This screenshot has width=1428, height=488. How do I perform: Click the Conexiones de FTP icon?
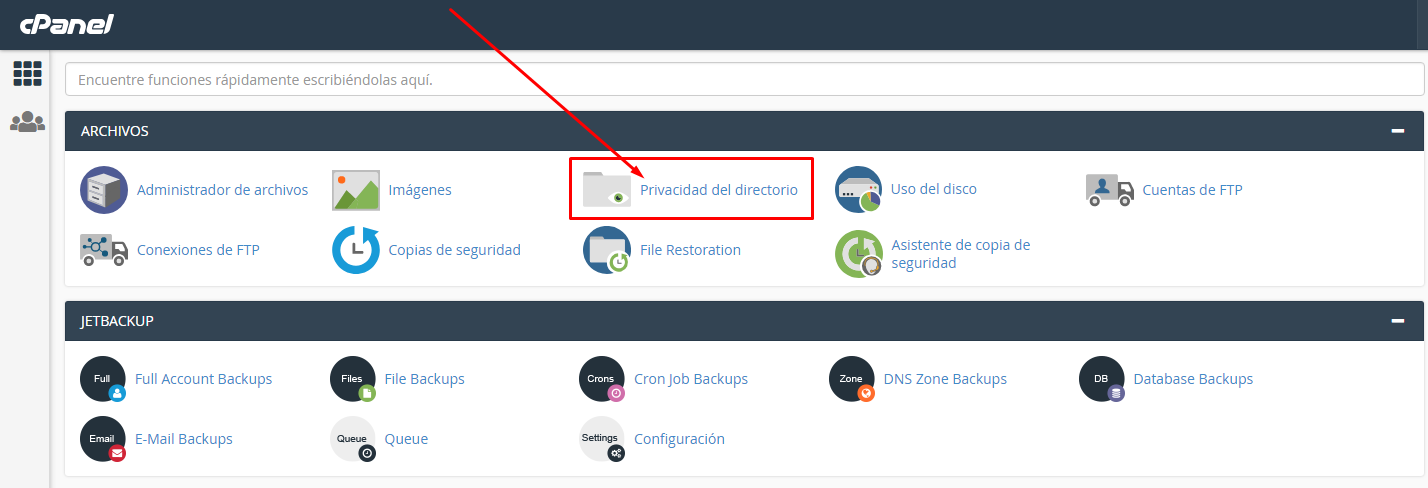coord(104,250)
